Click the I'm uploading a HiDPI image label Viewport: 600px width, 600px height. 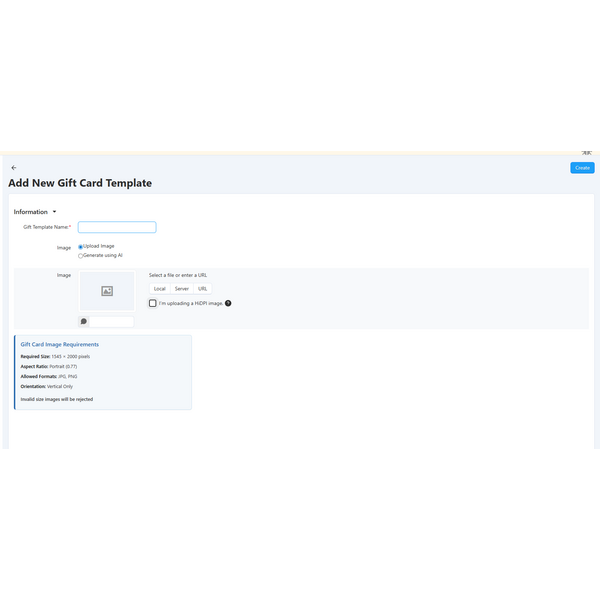[190, 303]
